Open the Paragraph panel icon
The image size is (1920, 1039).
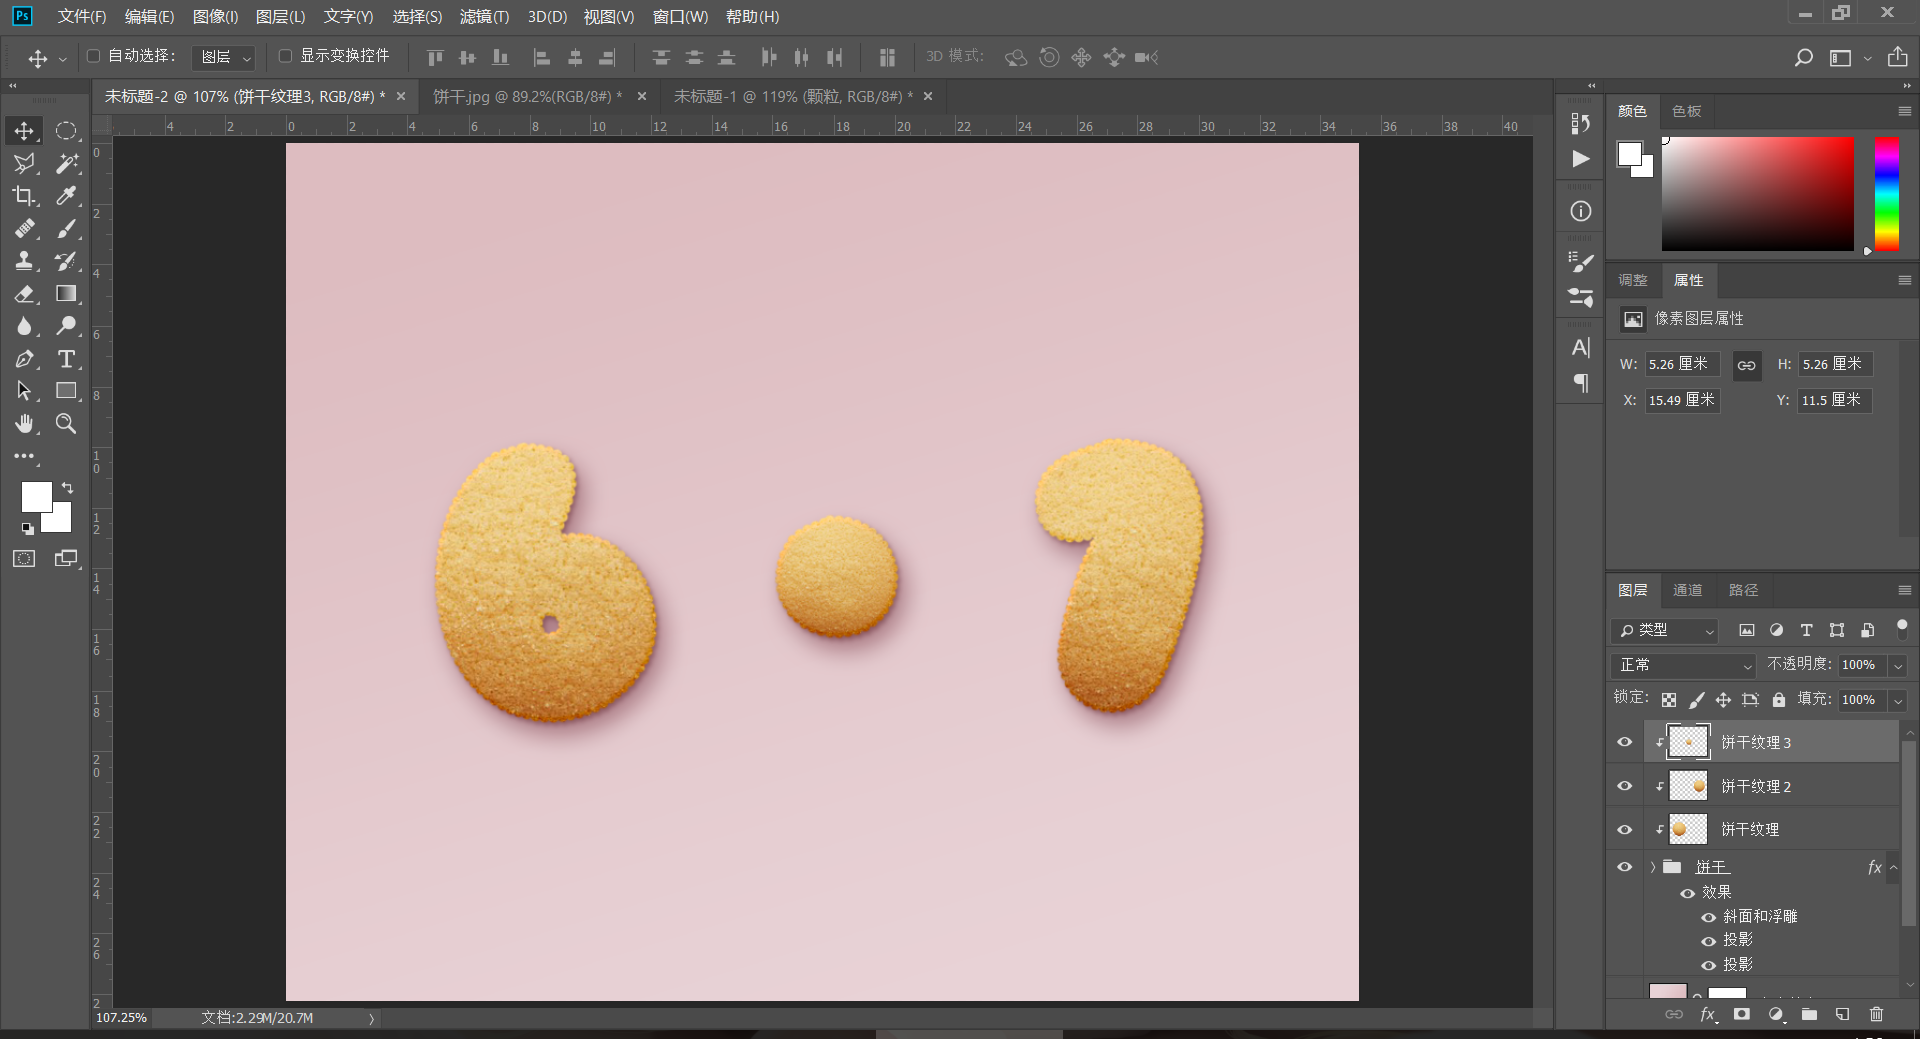click(1580, 383)
